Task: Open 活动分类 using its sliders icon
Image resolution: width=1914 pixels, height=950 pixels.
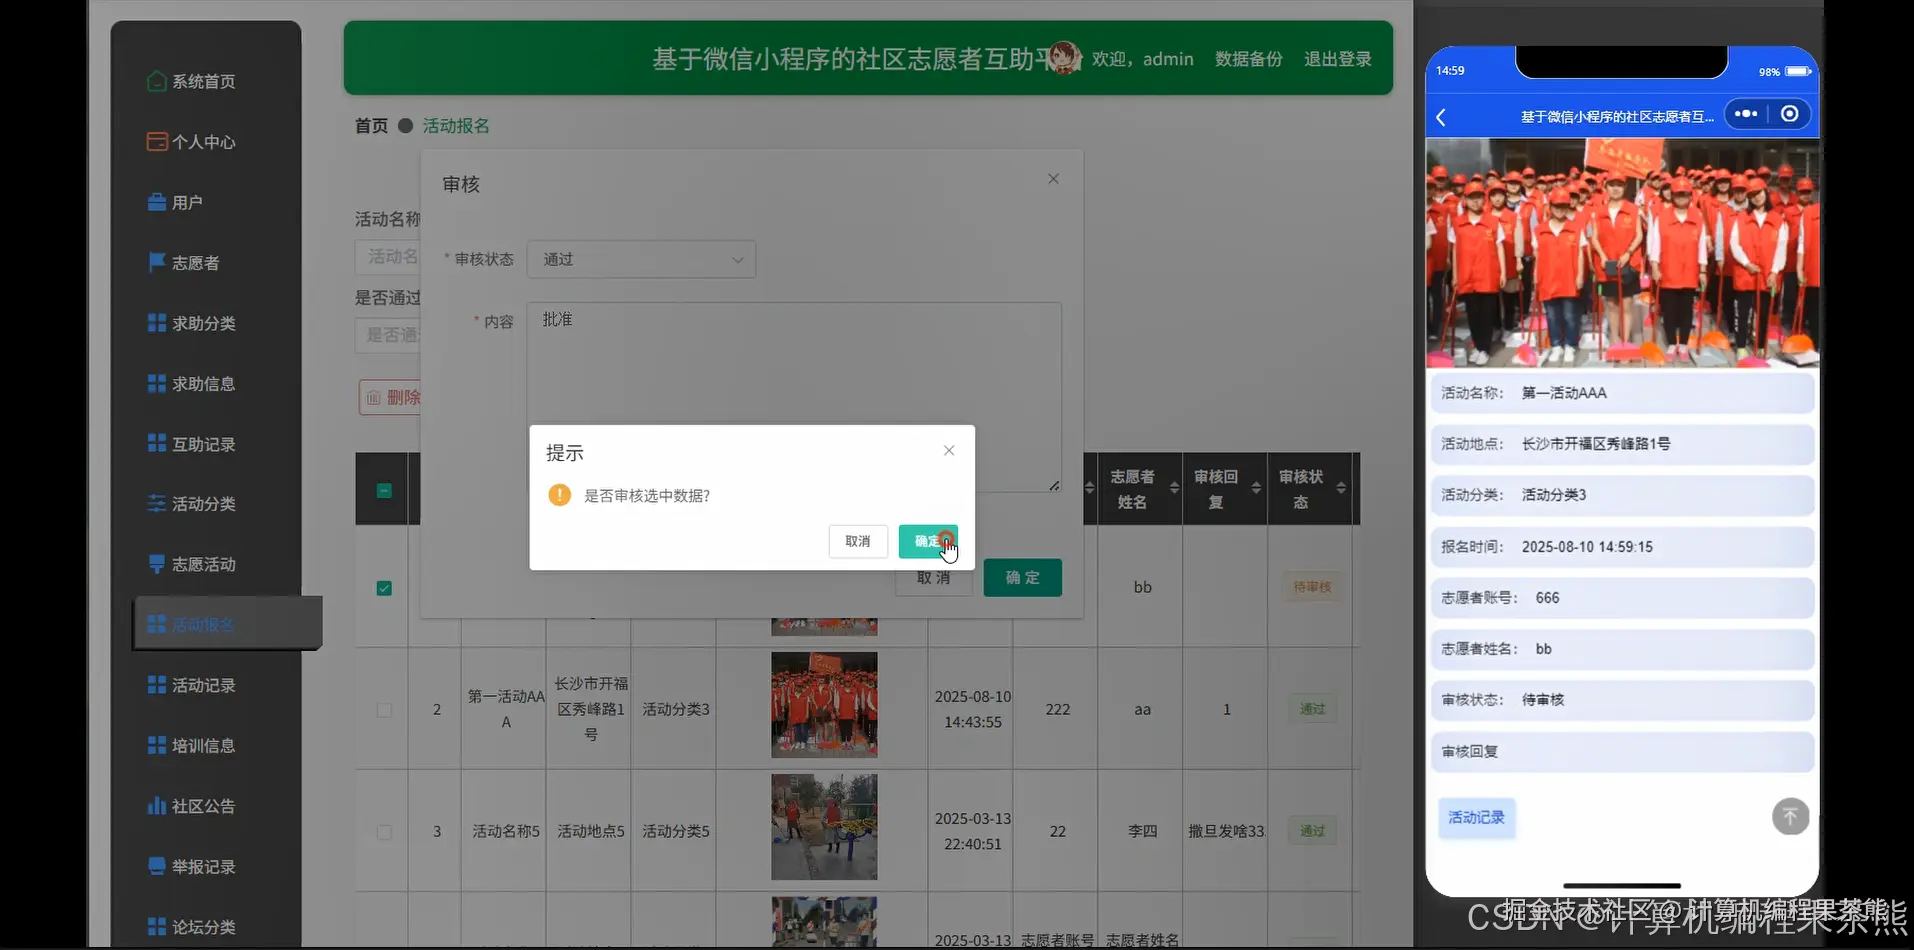Action: (156, 504)
